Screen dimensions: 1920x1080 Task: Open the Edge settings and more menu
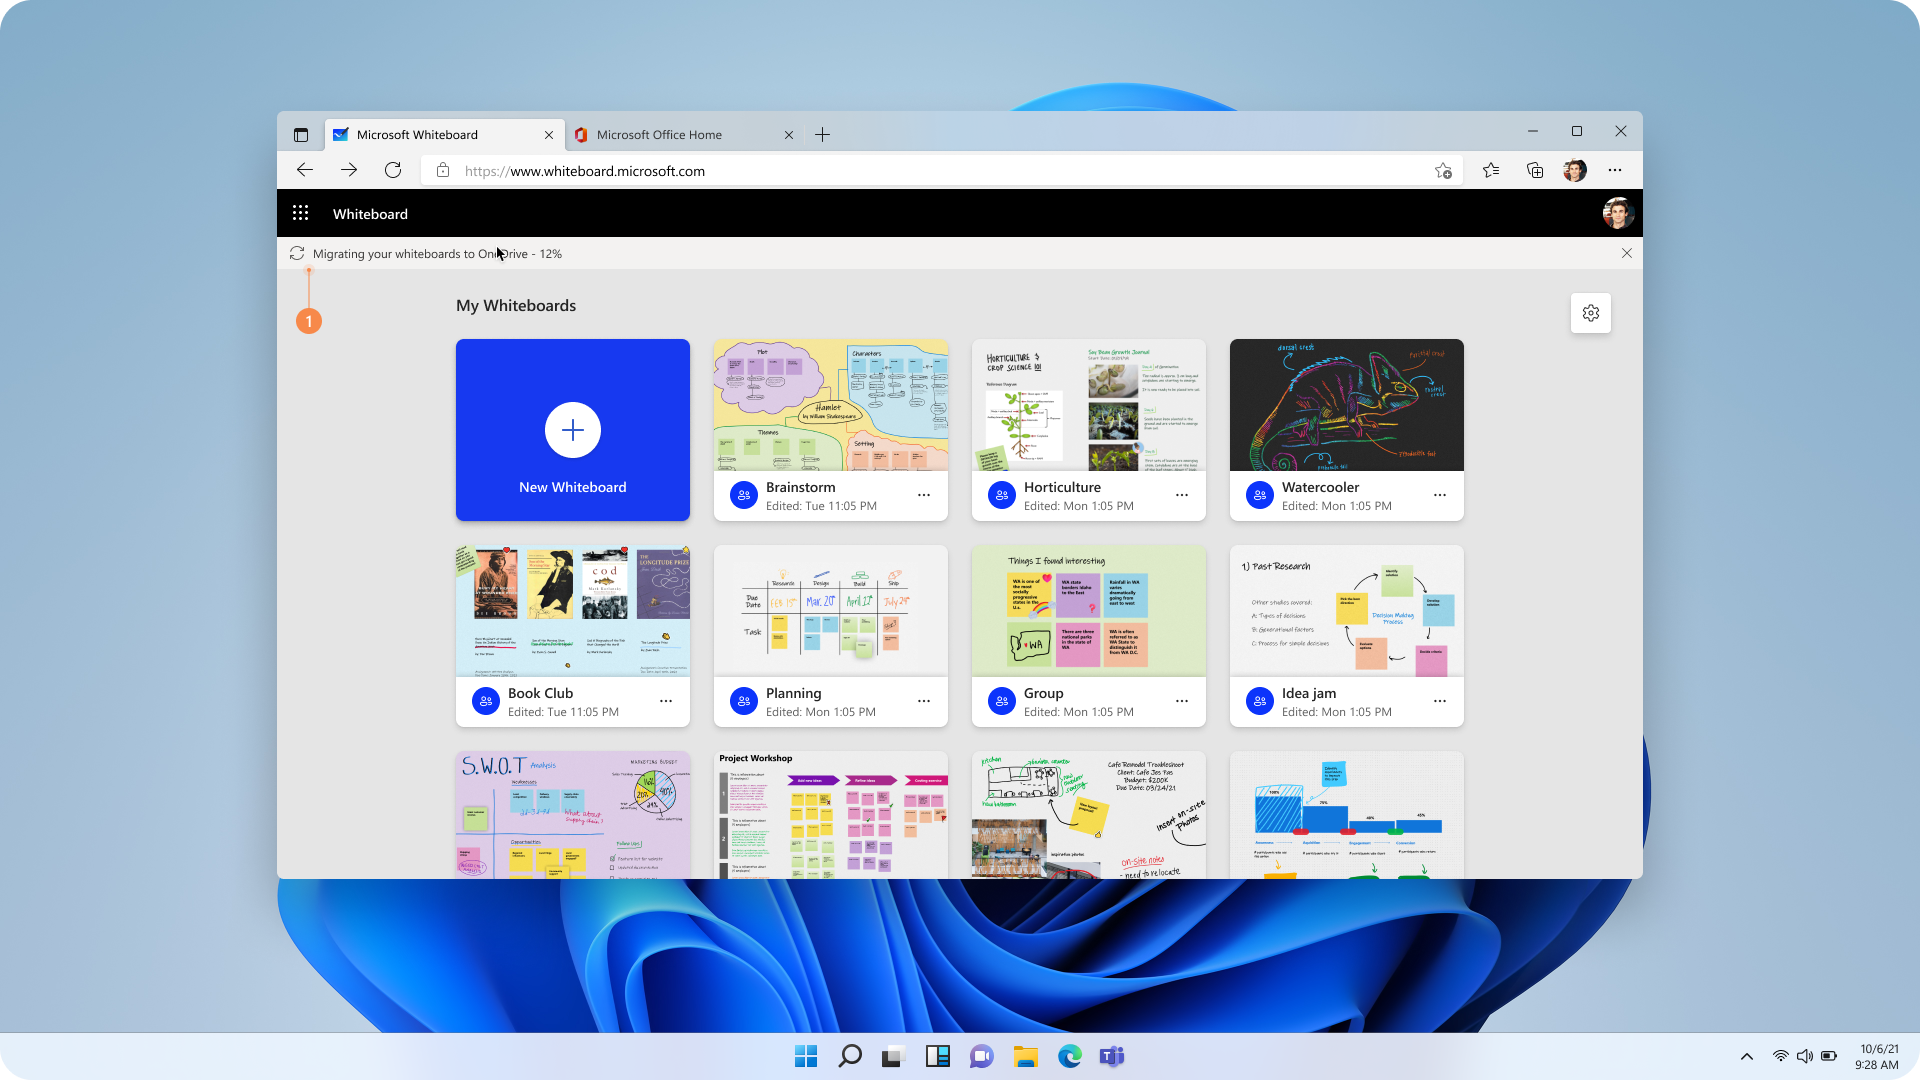[1615, 170]
